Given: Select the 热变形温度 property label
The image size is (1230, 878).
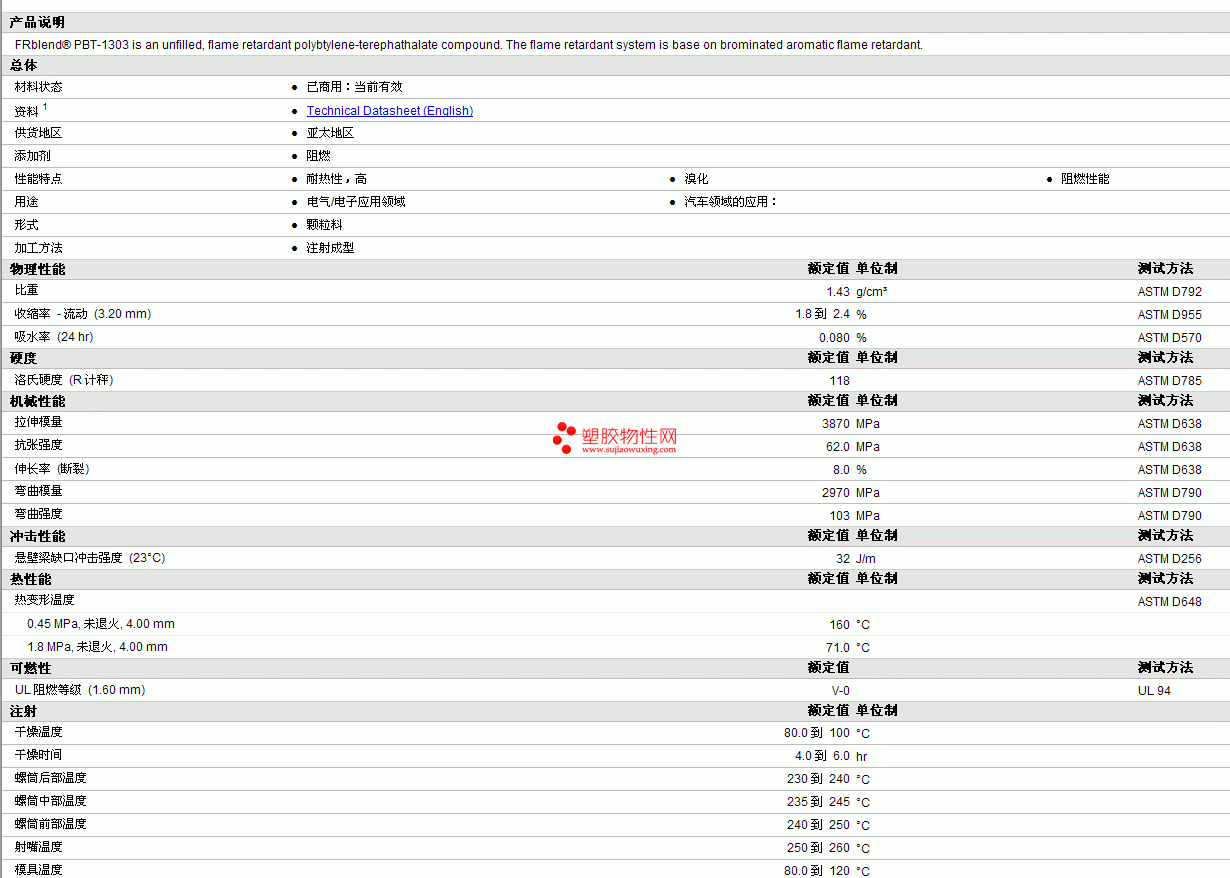Looking at the screenshot, I should [x=44, y=601].
